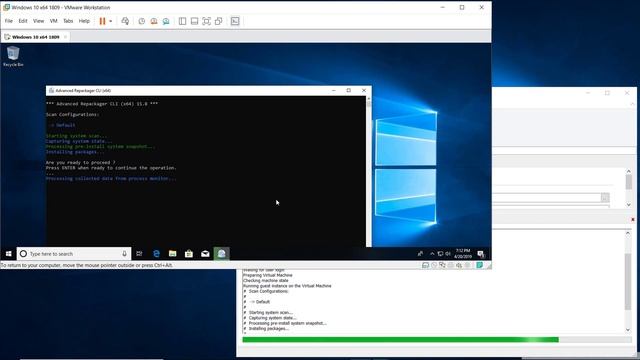Revert to snapshot using the orange snapshot icon
This screenshot has height=360, width=640.
154,21
